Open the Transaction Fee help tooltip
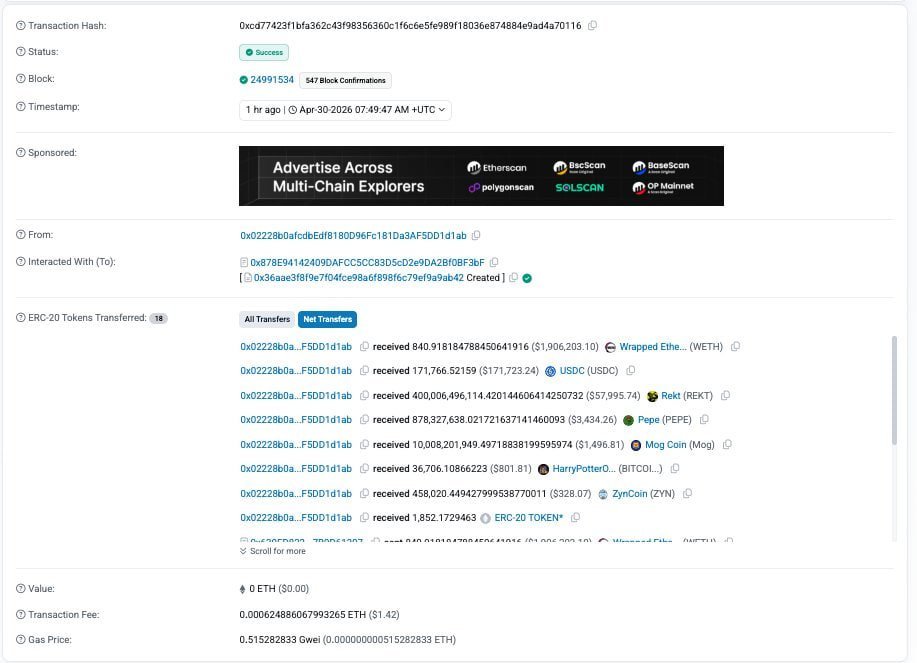This screenshot has width=917, height=663. [x=22, y=614]
